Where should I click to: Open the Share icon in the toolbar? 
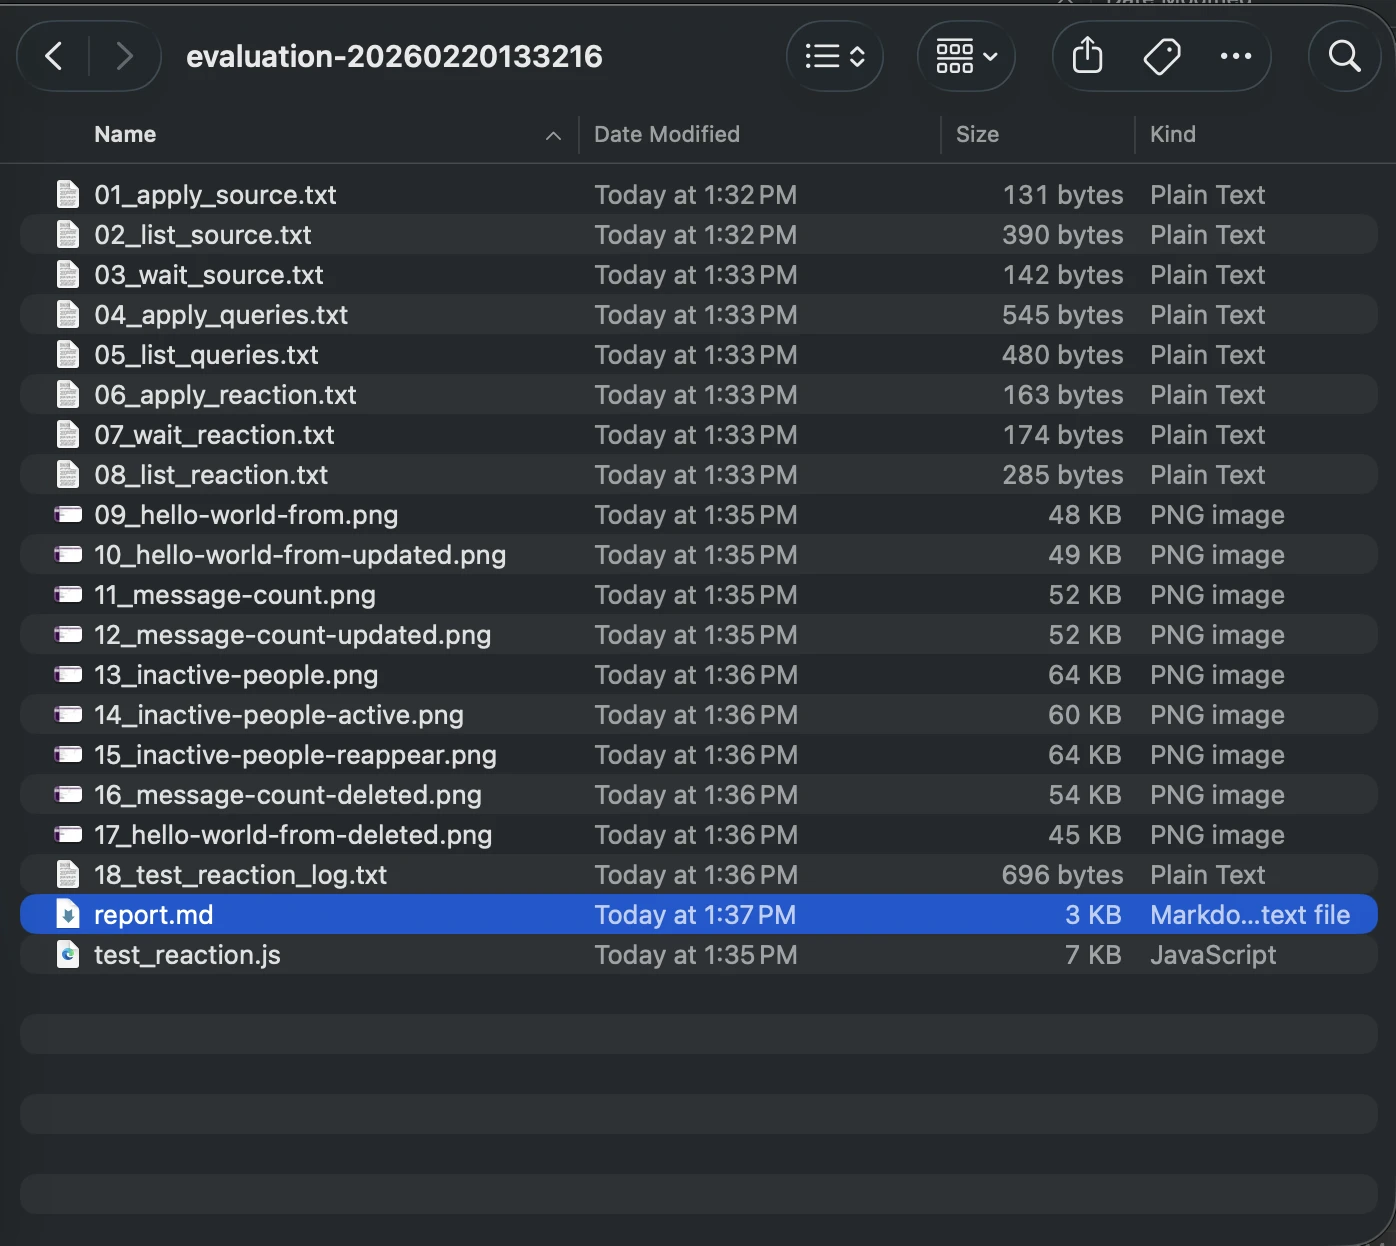(x=1086, y=56)
